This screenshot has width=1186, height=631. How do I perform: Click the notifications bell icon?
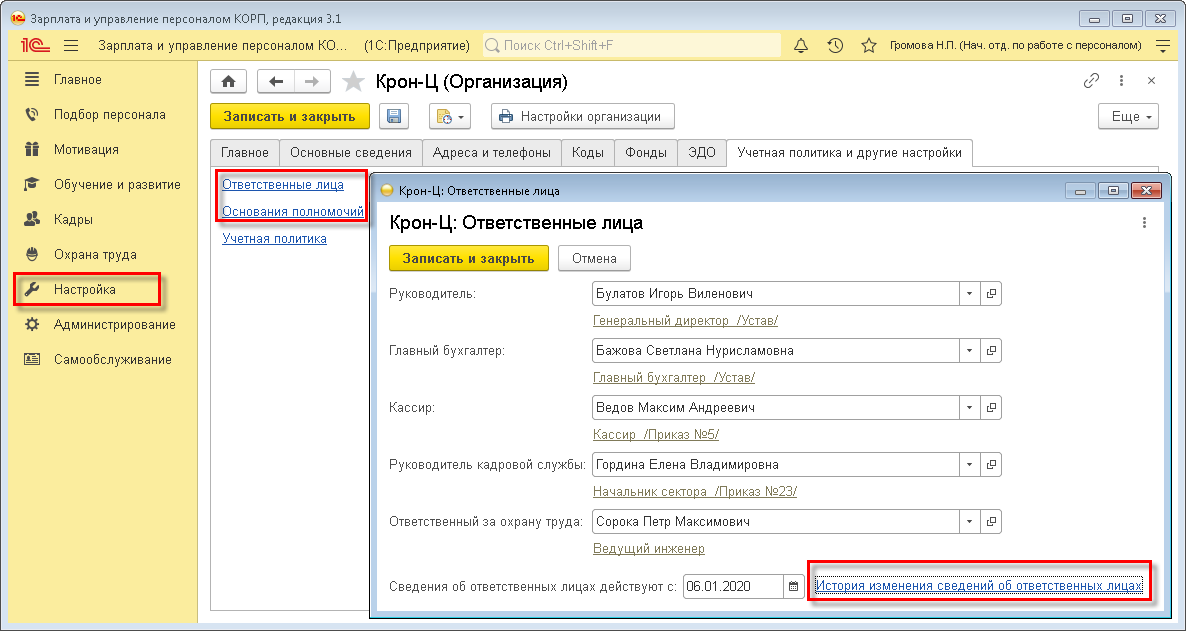point(800,46)
